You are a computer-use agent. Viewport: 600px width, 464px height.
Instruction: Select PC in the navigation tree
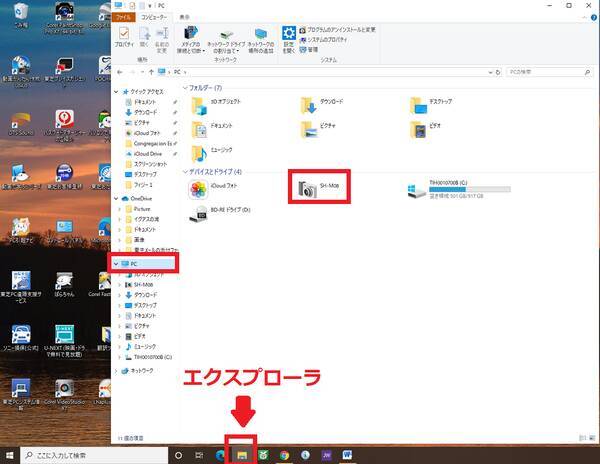click(x=133, y=263)
